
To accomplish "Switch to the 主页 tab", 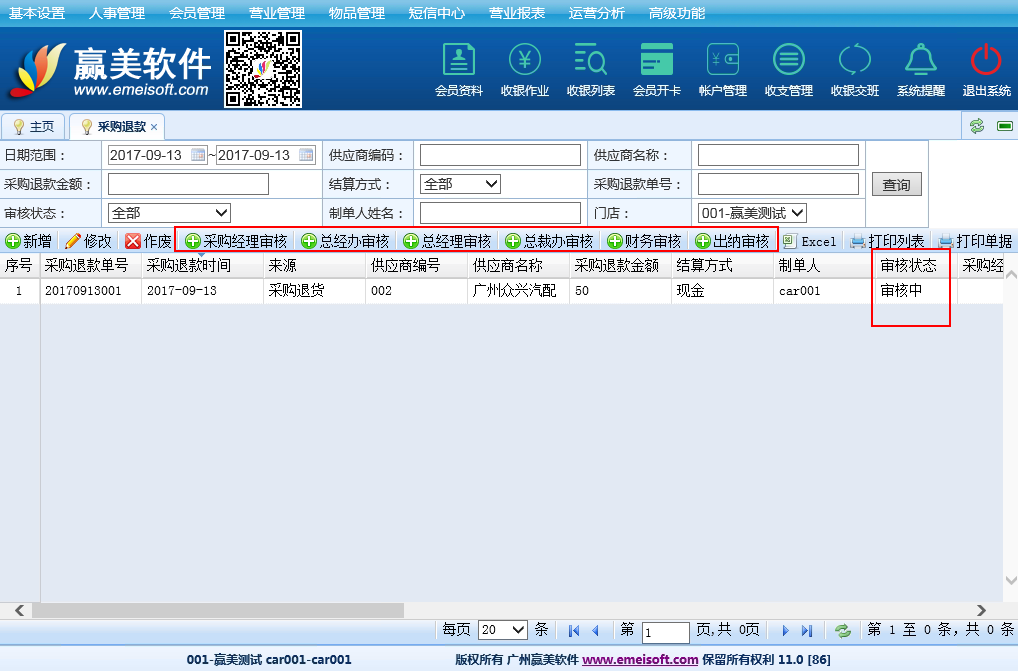I will point(34,127).
